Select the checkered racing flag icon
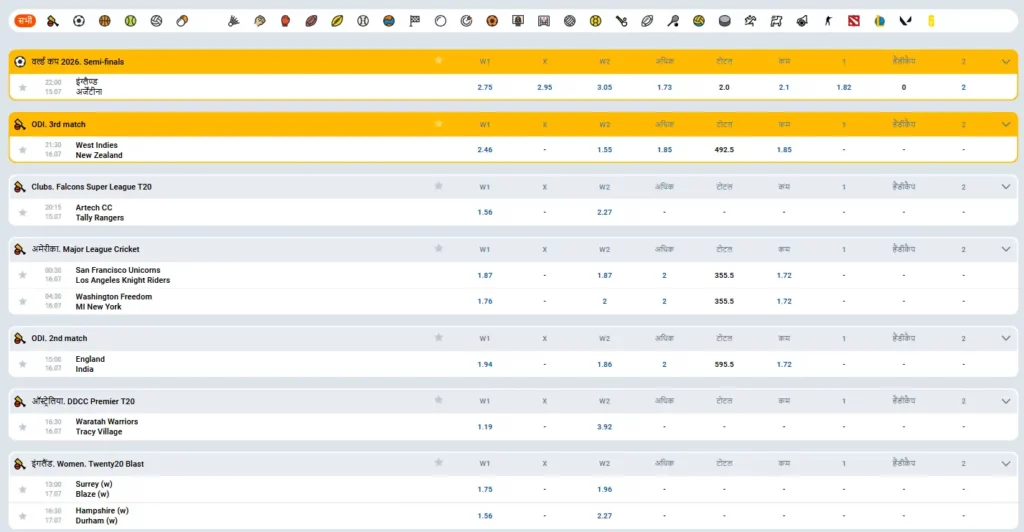1024x532 pixels. pyautogui.click(x=415, y=21)
